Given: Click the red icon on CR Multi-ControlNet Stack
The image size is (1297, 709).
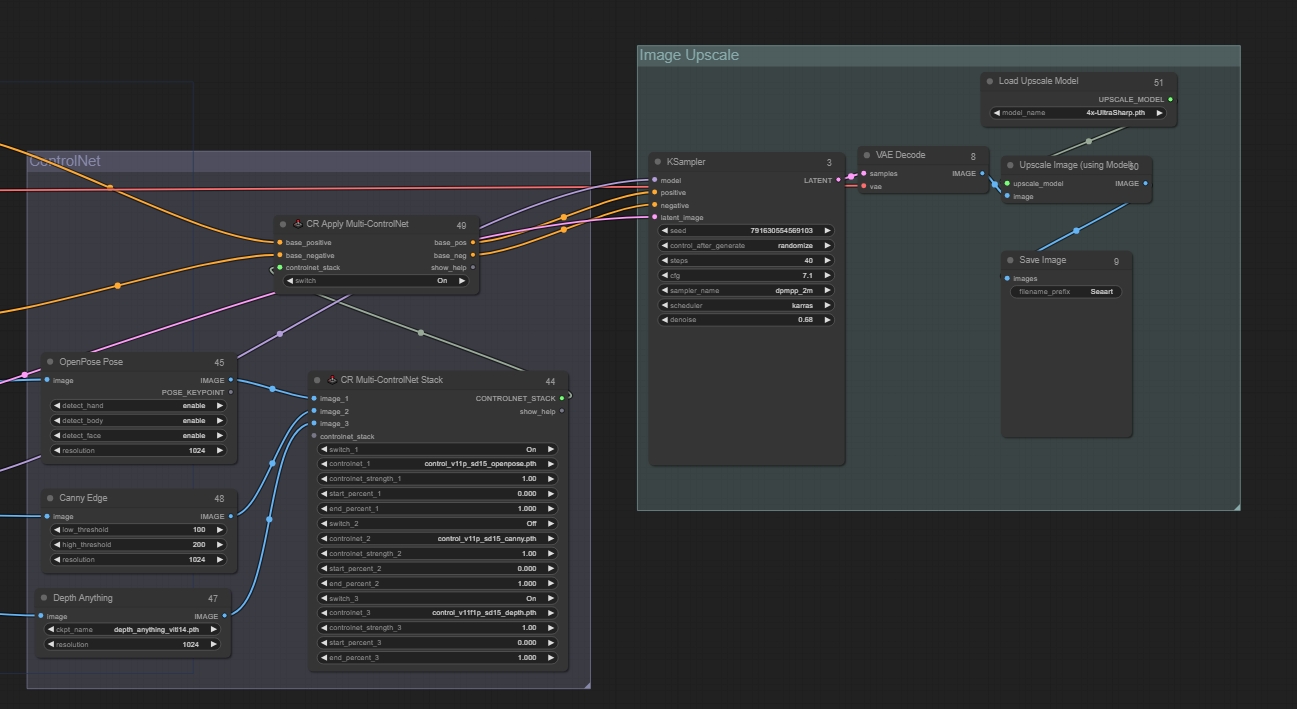Looking at the screenshot, I should click(331, 380).
